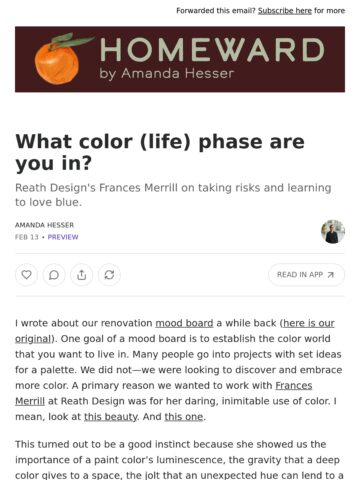Open the Subscribe here link
The height and width of the screenshot is (480, 360).
285,11
